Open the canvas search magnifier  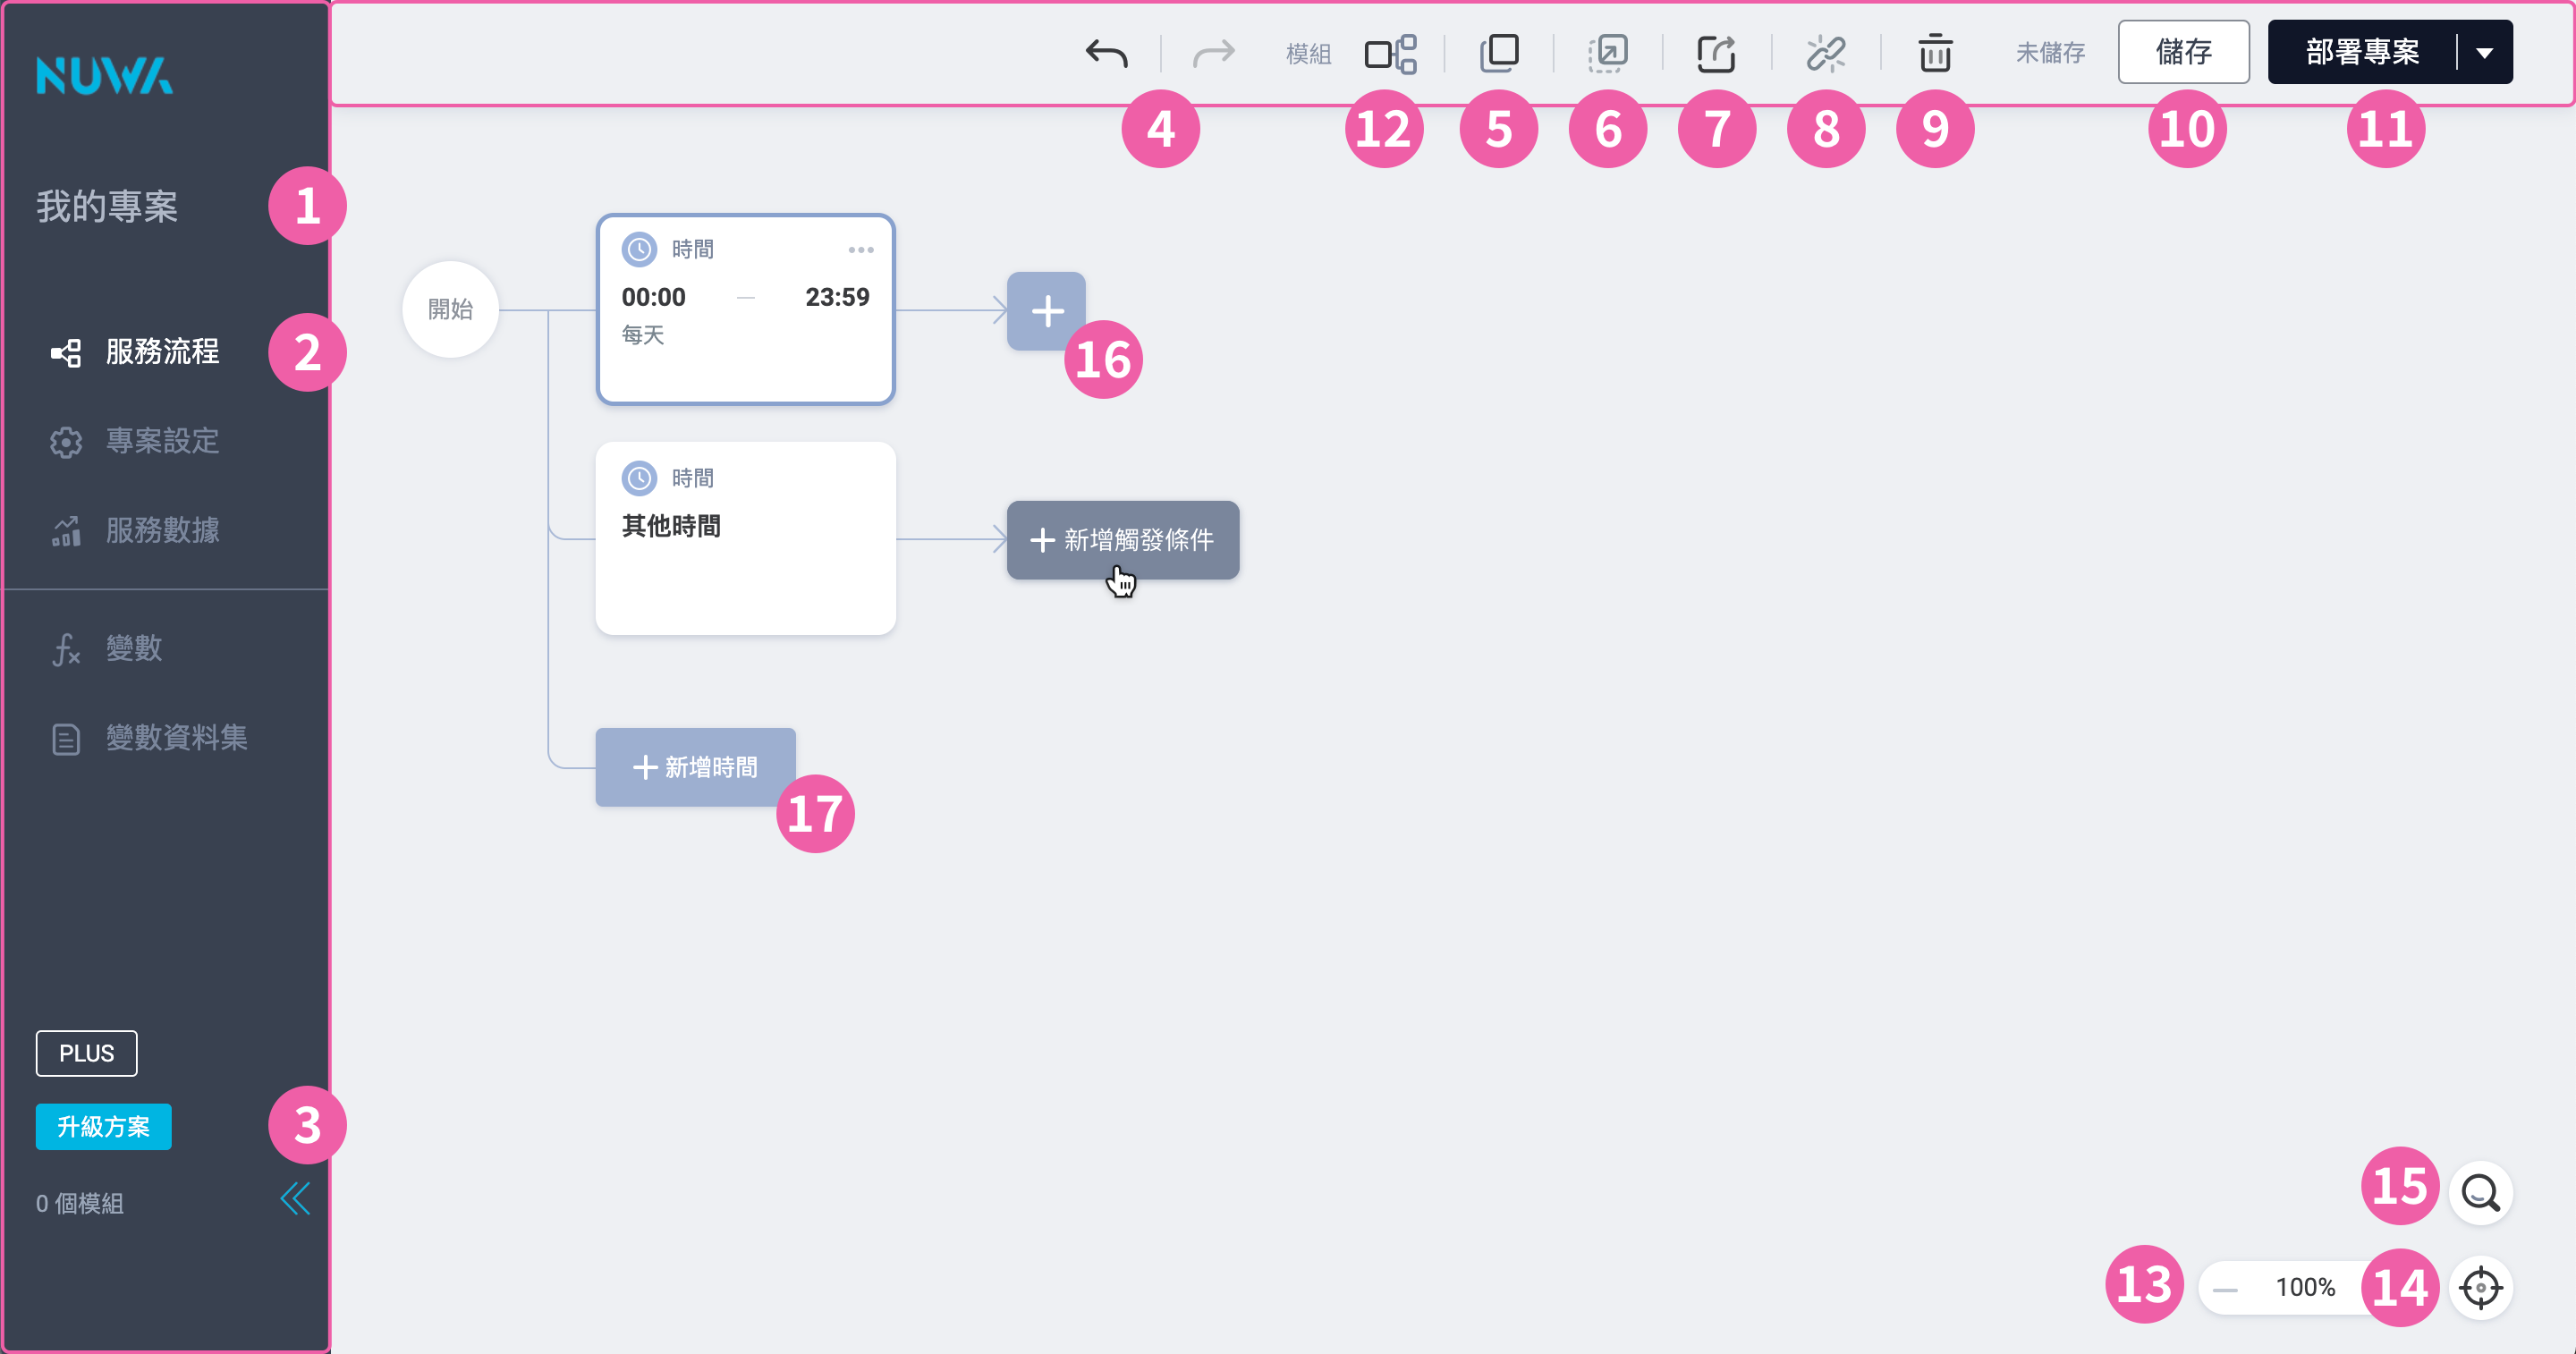tap(2481, 1192)
